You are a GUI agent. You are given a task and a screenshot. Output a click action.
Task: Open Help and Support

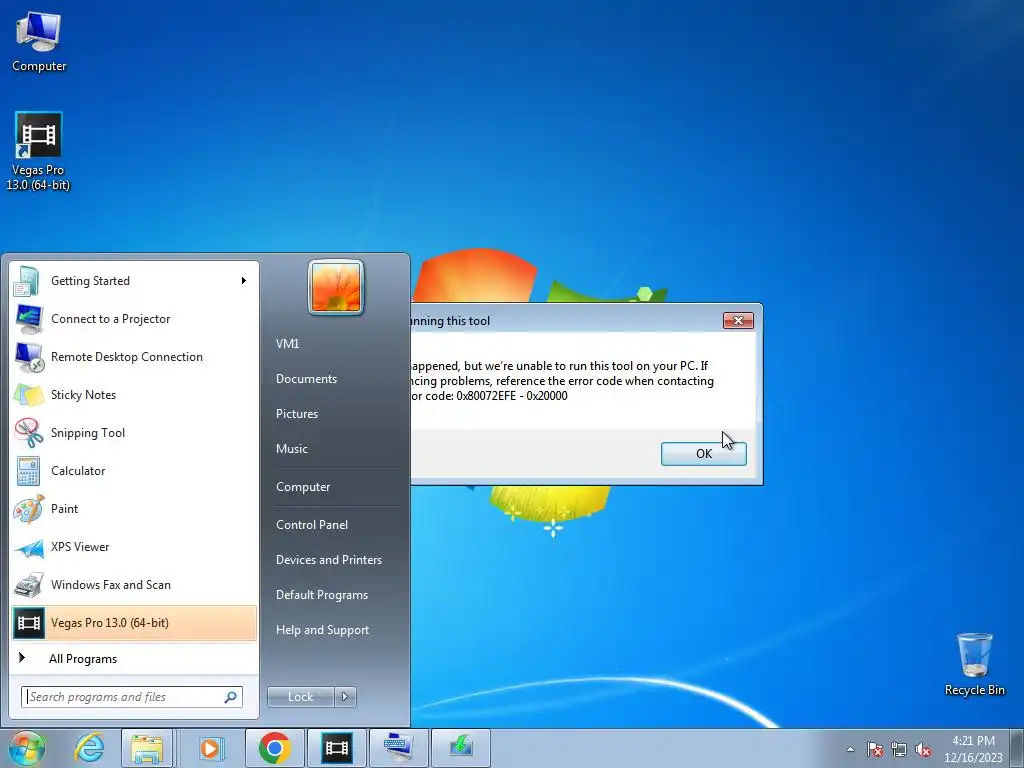click(323, 630)
